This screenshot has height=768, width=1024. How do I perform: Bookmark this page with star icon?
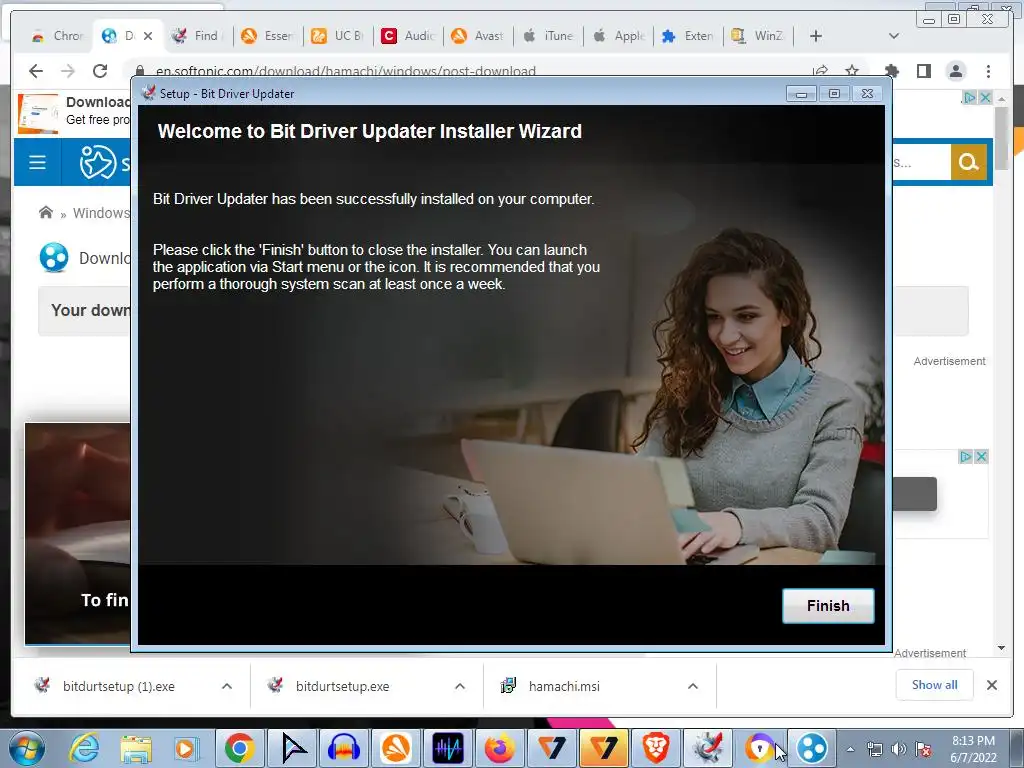pyautogui.click(x=852, y=71)
